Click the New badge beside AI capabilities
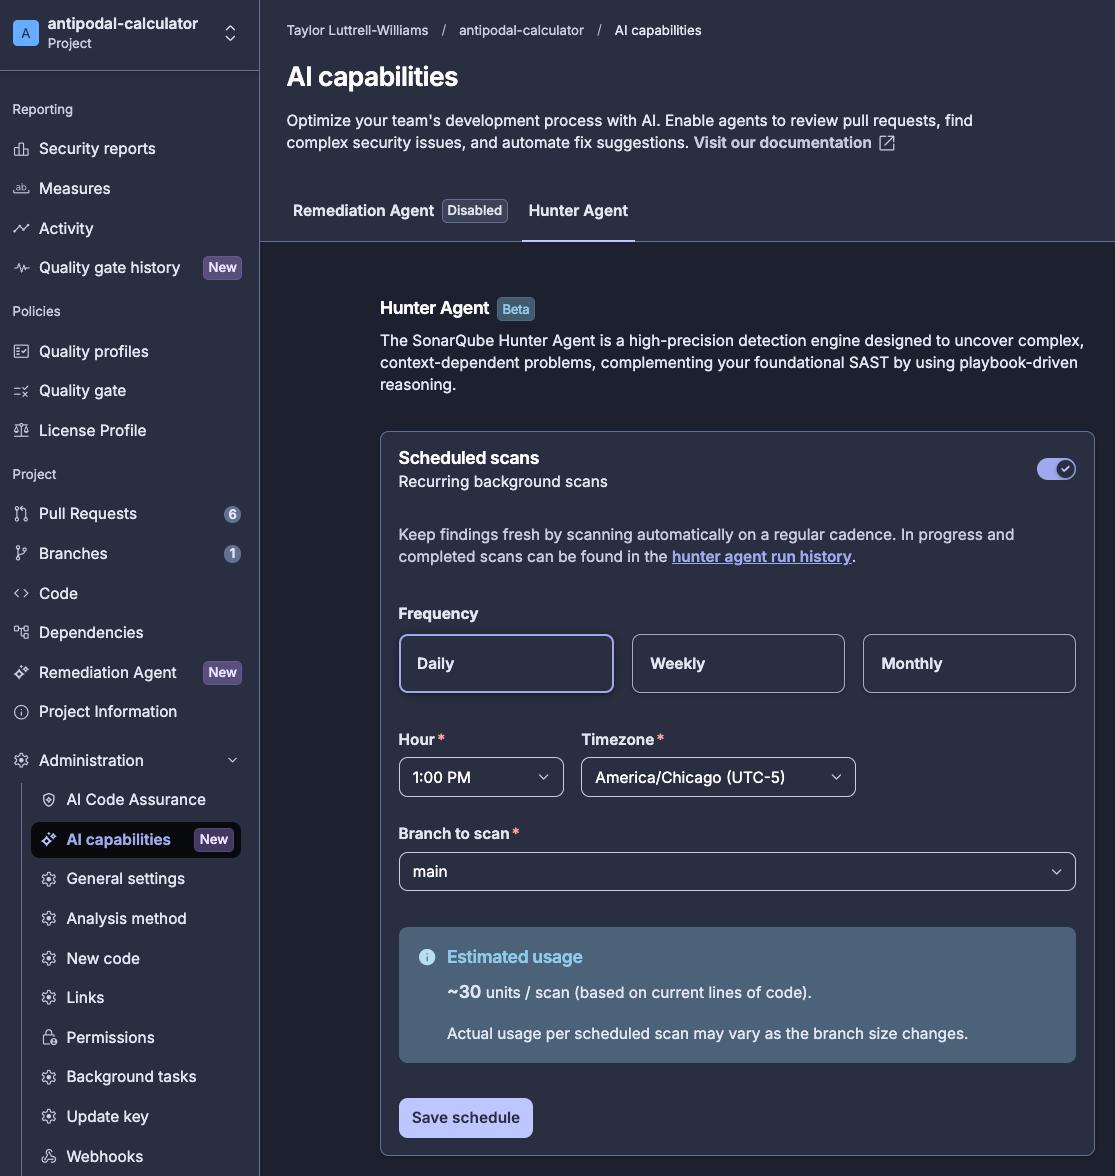The width and height of the screenshot is (1115, 1176). pos(214,840)
